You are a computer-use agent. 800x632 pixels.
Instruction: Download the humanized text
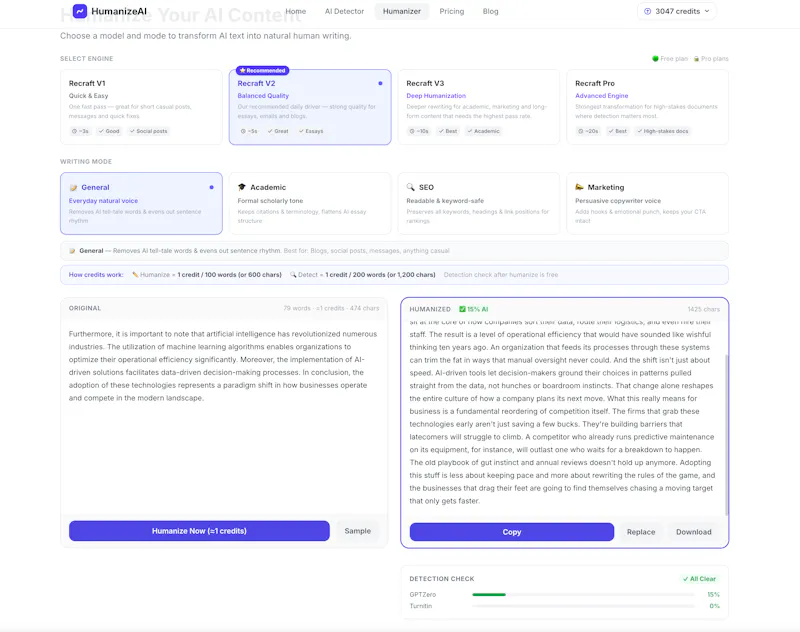coord(693,532)
